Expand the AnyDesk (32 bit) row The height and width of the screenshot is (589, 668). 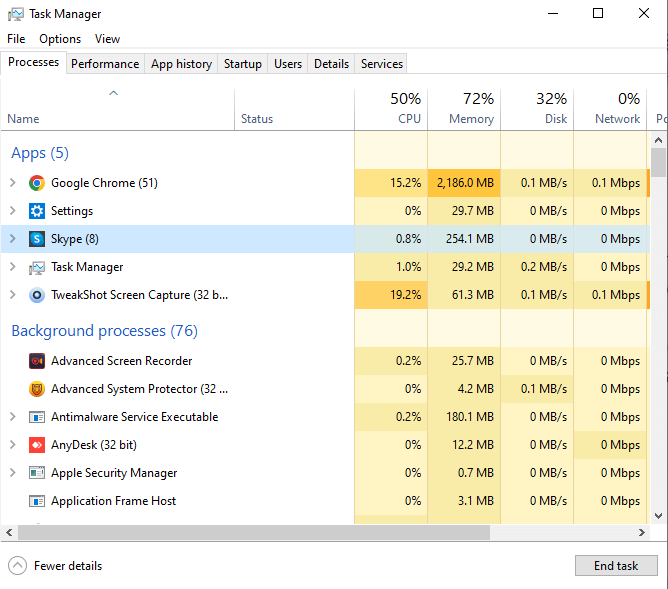(x=13, y=445)
